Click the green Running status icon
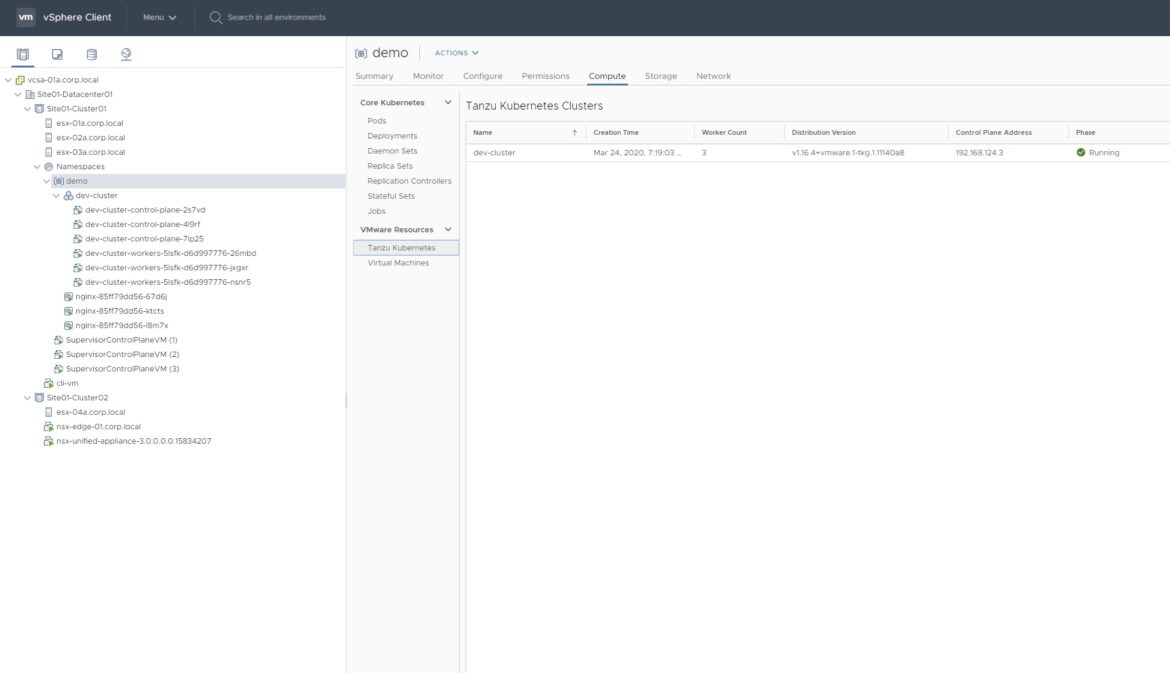 click(x=1080, y=152)
